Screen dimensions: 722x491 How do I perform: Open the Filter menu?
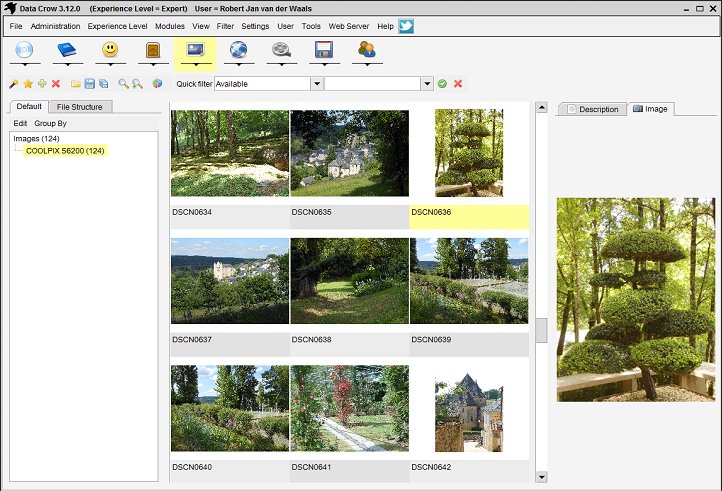[x=225, y=26]
